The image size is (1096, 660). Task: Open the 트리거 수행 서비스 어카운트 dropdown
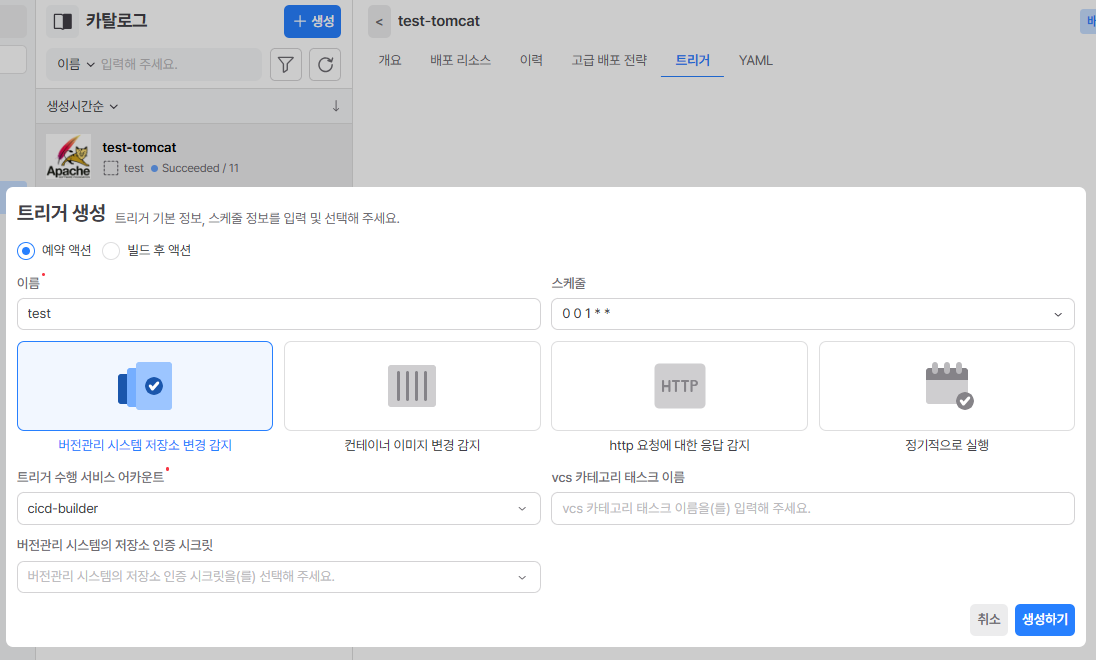pos(279,508)
